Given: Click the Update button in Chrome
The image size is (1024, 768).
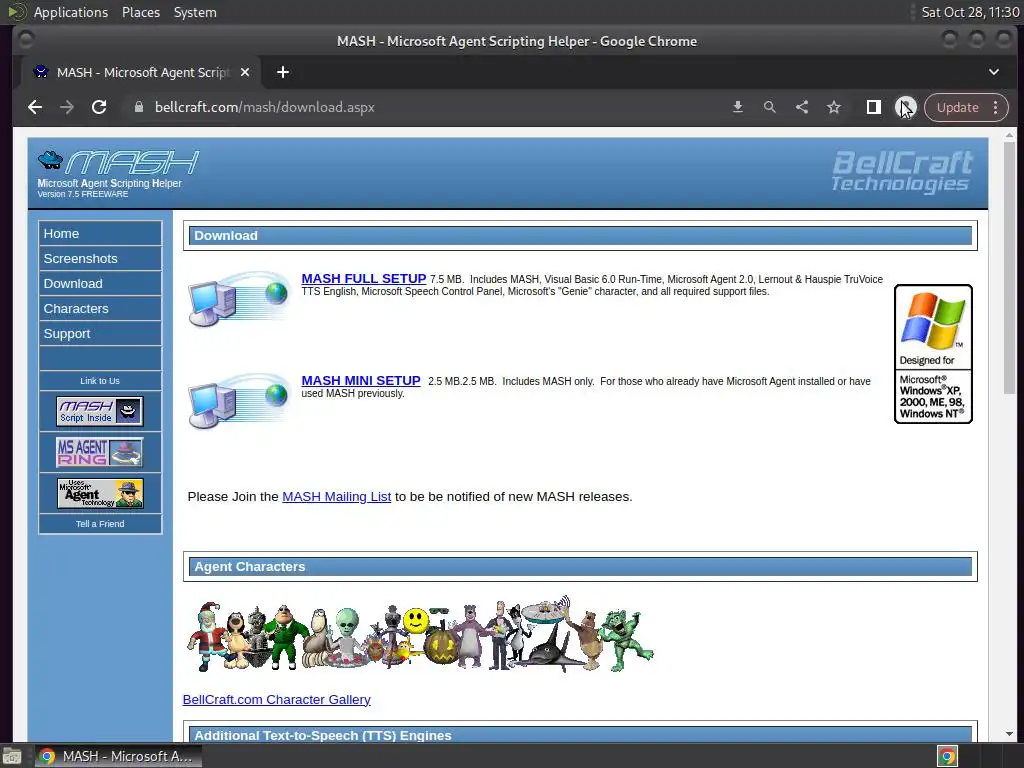Looking at the screenshot, I should click(957, 107).
